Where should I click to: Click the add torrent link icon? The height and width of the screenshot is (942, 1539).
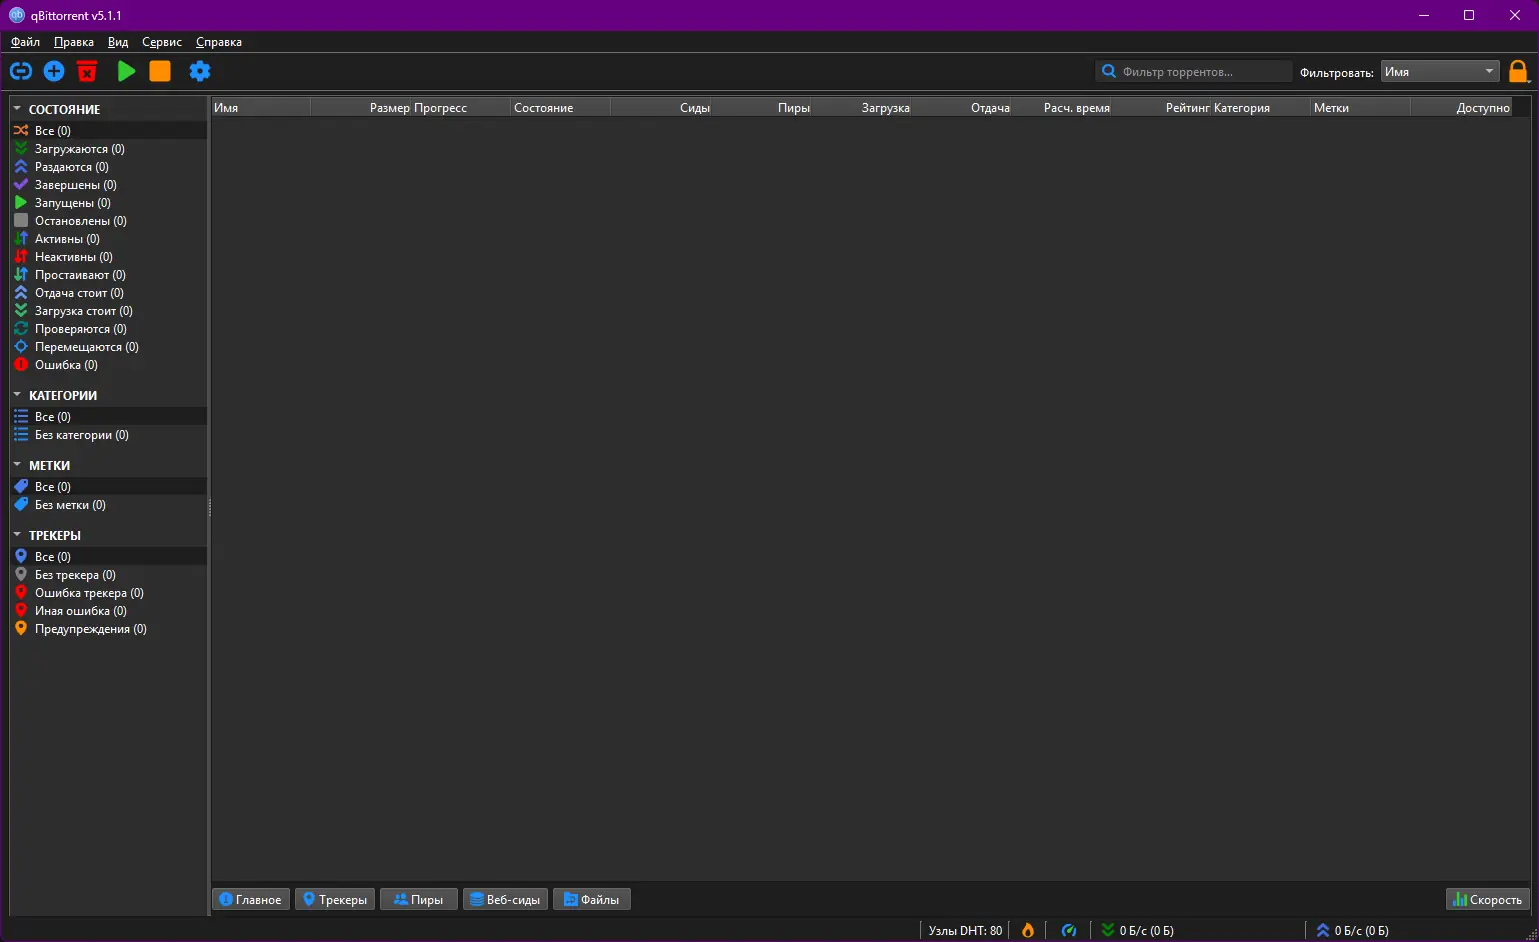coord(21,71)
